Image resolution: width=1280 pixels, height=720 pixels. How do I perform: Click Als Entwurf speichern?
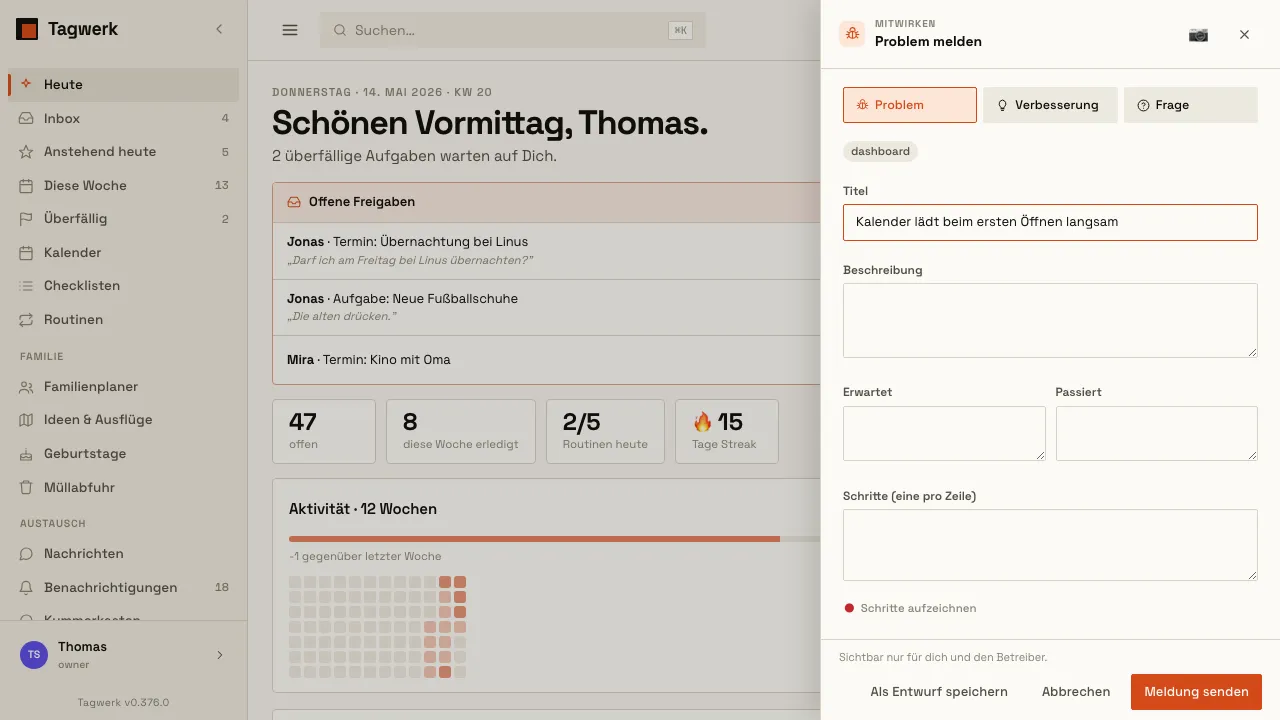click(x=939, y=692)
